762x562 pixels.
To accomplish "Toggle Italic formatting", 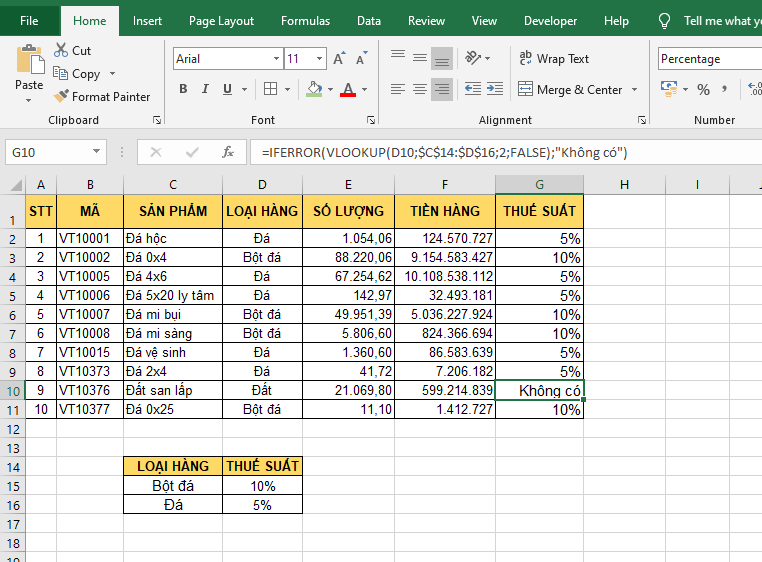I will (x=208, y=90).
